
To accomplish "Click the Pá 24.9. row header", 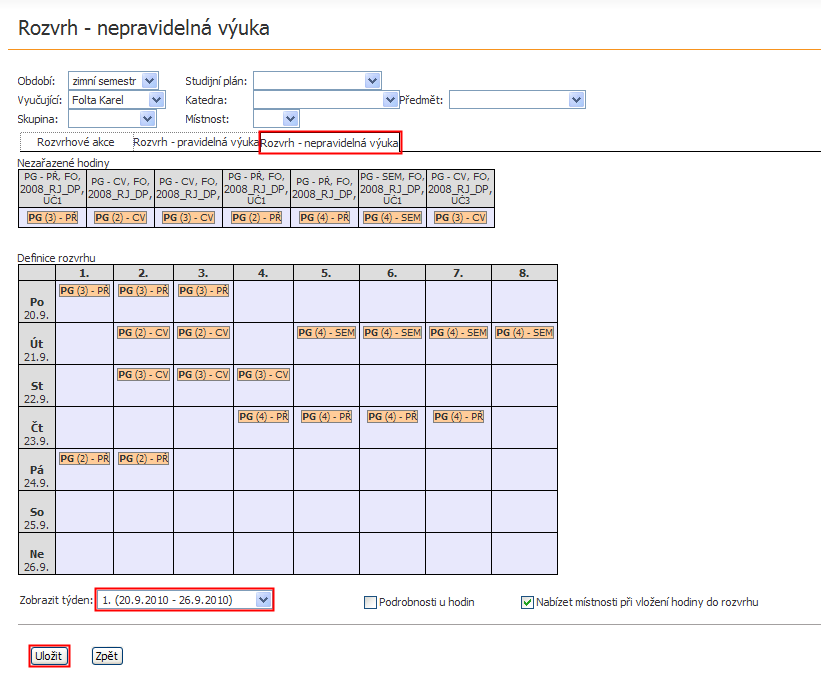I will click(x=37, y=469).
